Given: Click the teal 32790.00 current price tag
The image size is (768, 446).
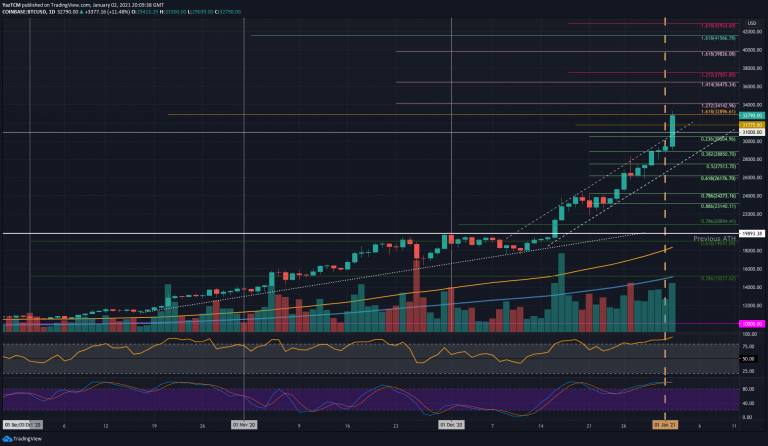Looking at the screenshot, I should click(752, 115).
